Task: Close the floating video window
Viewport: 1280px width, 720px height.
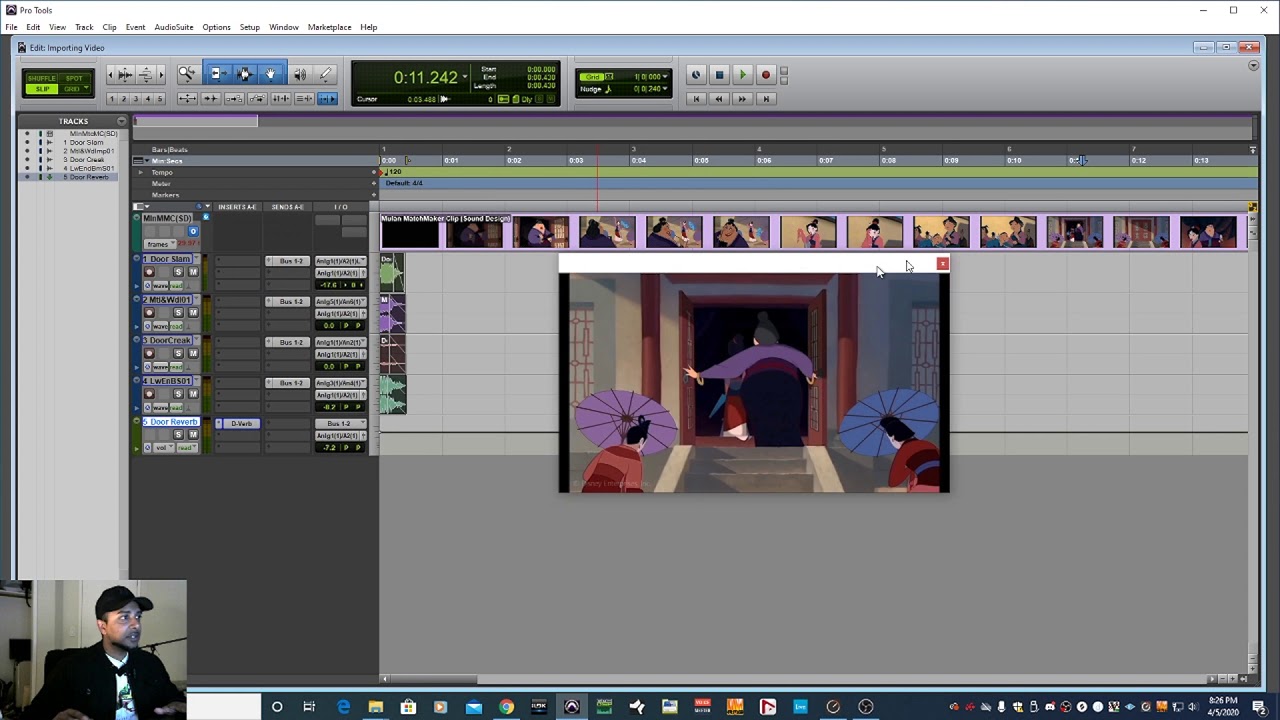Action: (942, 264)
